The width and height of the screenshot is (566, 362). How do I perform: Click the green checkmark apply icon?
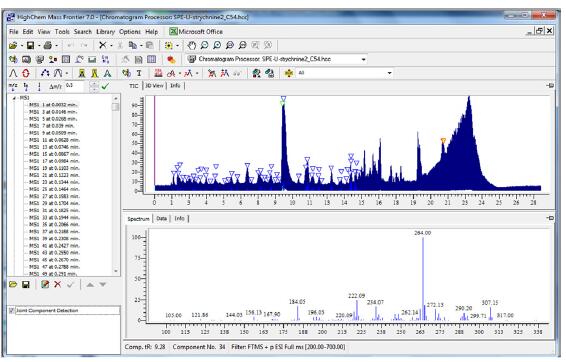[x=105, y=86]
